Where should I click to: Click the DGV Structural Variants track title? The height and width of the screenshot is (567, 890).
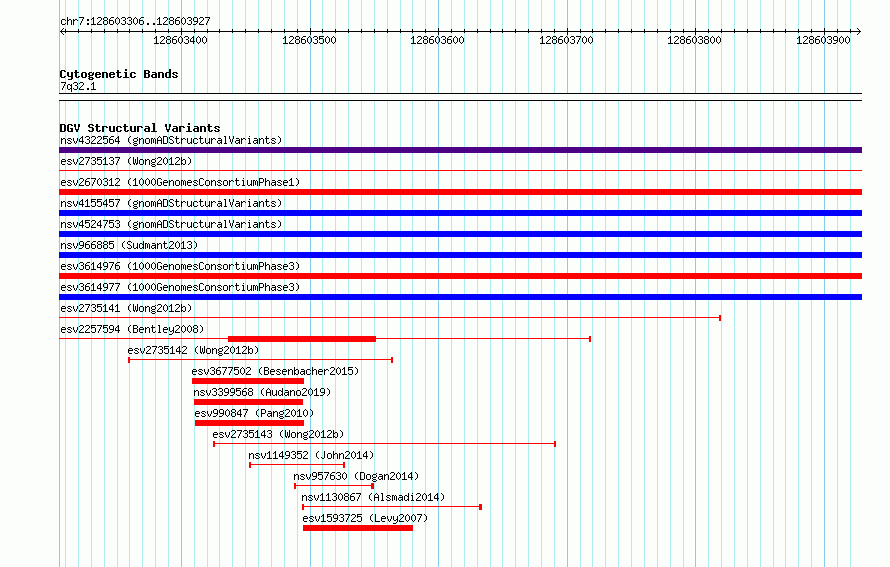click(x=140, y=128)
